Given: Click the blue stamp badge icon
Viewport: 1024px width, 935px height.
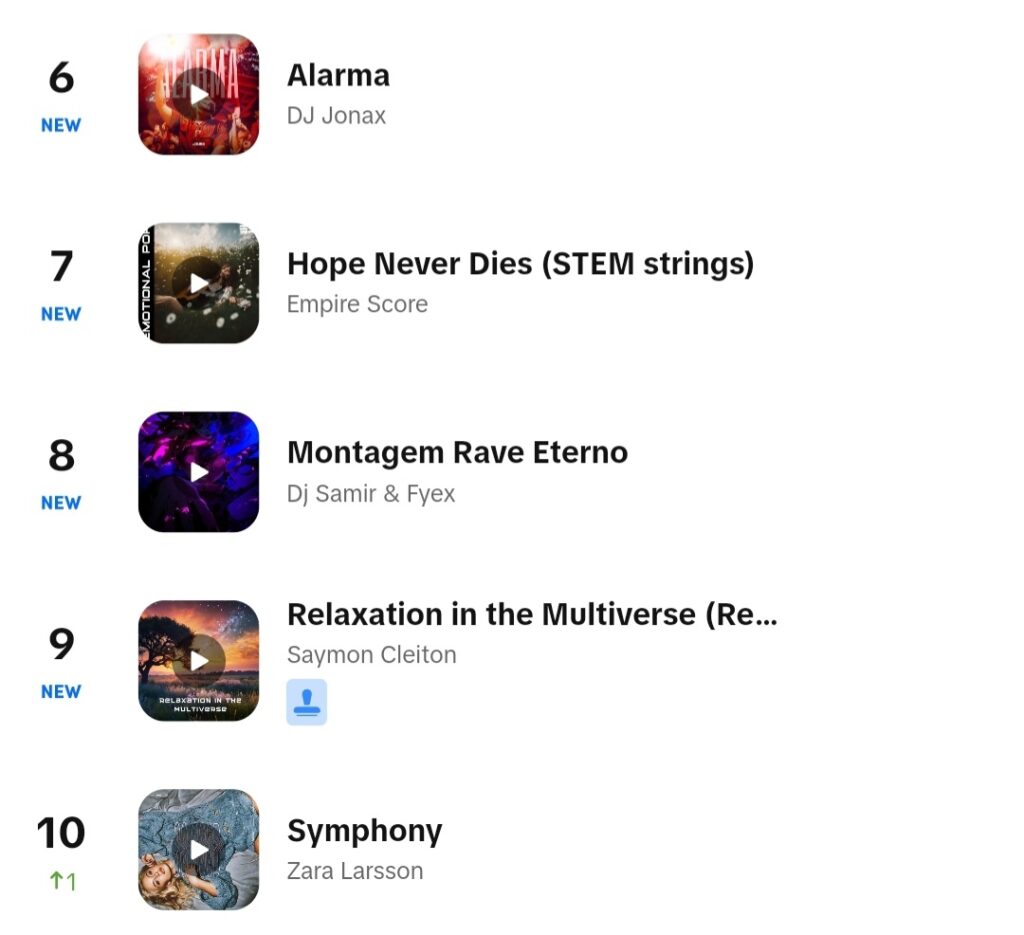Looking at the screenshot, I should click(306, 703).
